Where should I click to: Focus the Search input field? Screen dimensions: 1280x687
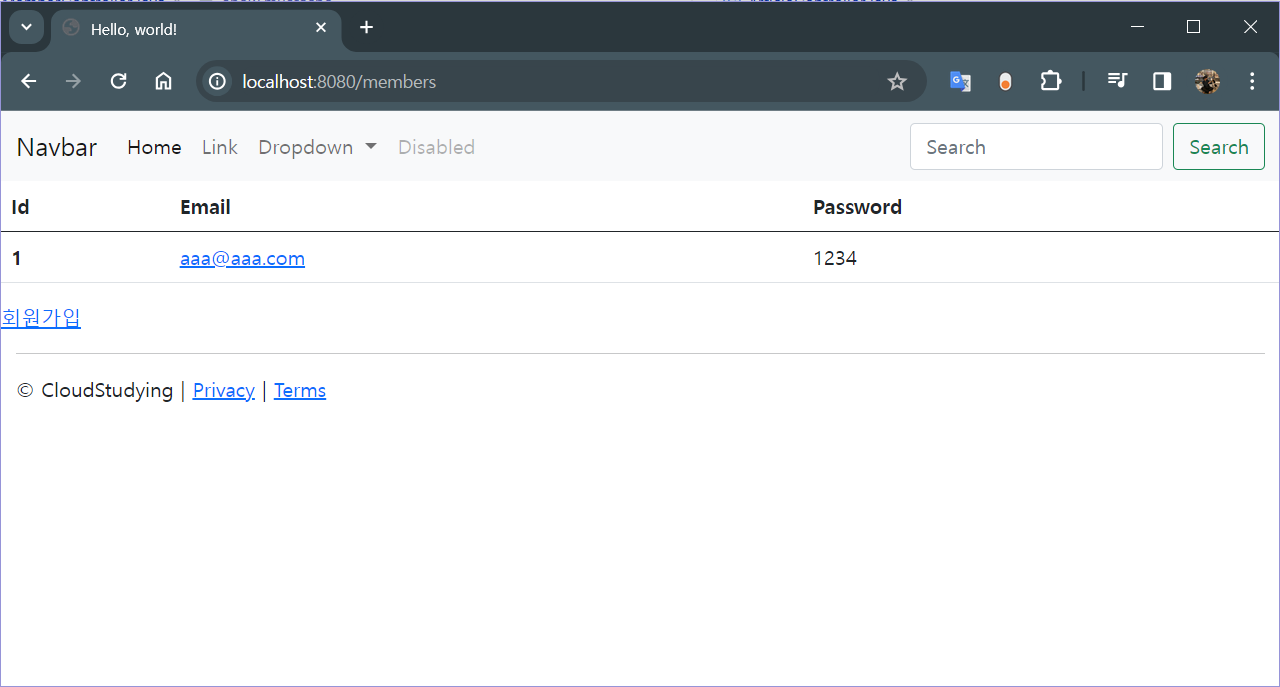1036,147
